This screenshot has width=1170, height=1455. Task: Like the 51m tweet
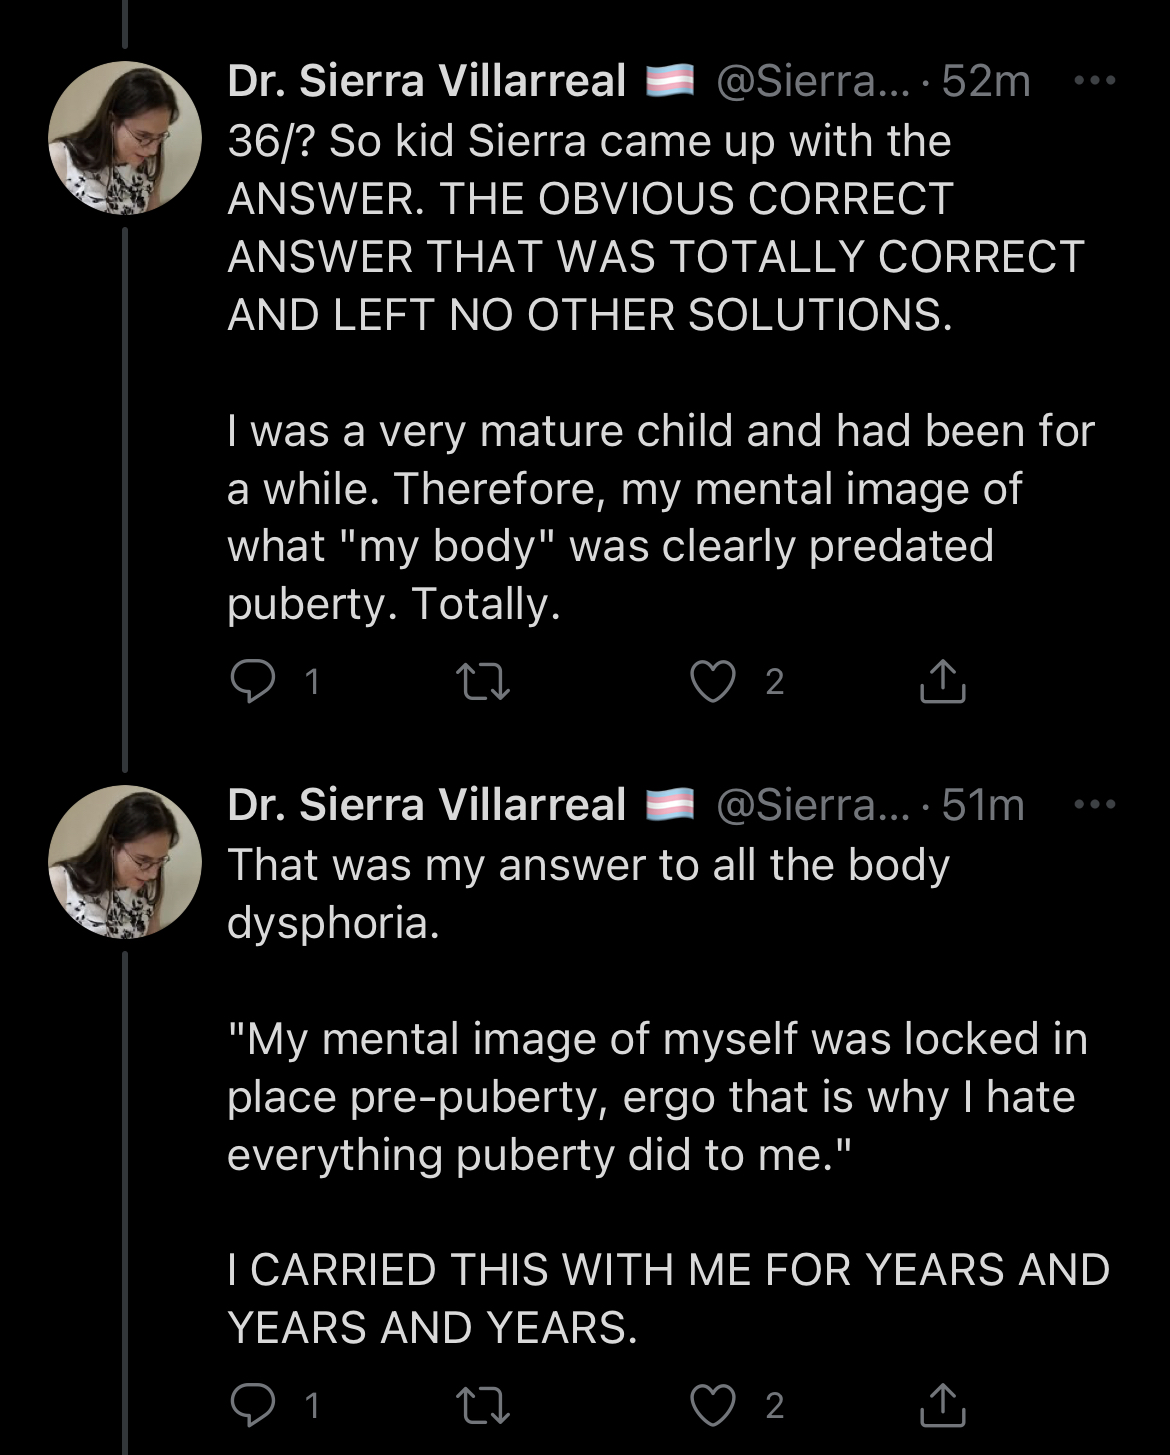[x=713, y=1405]
